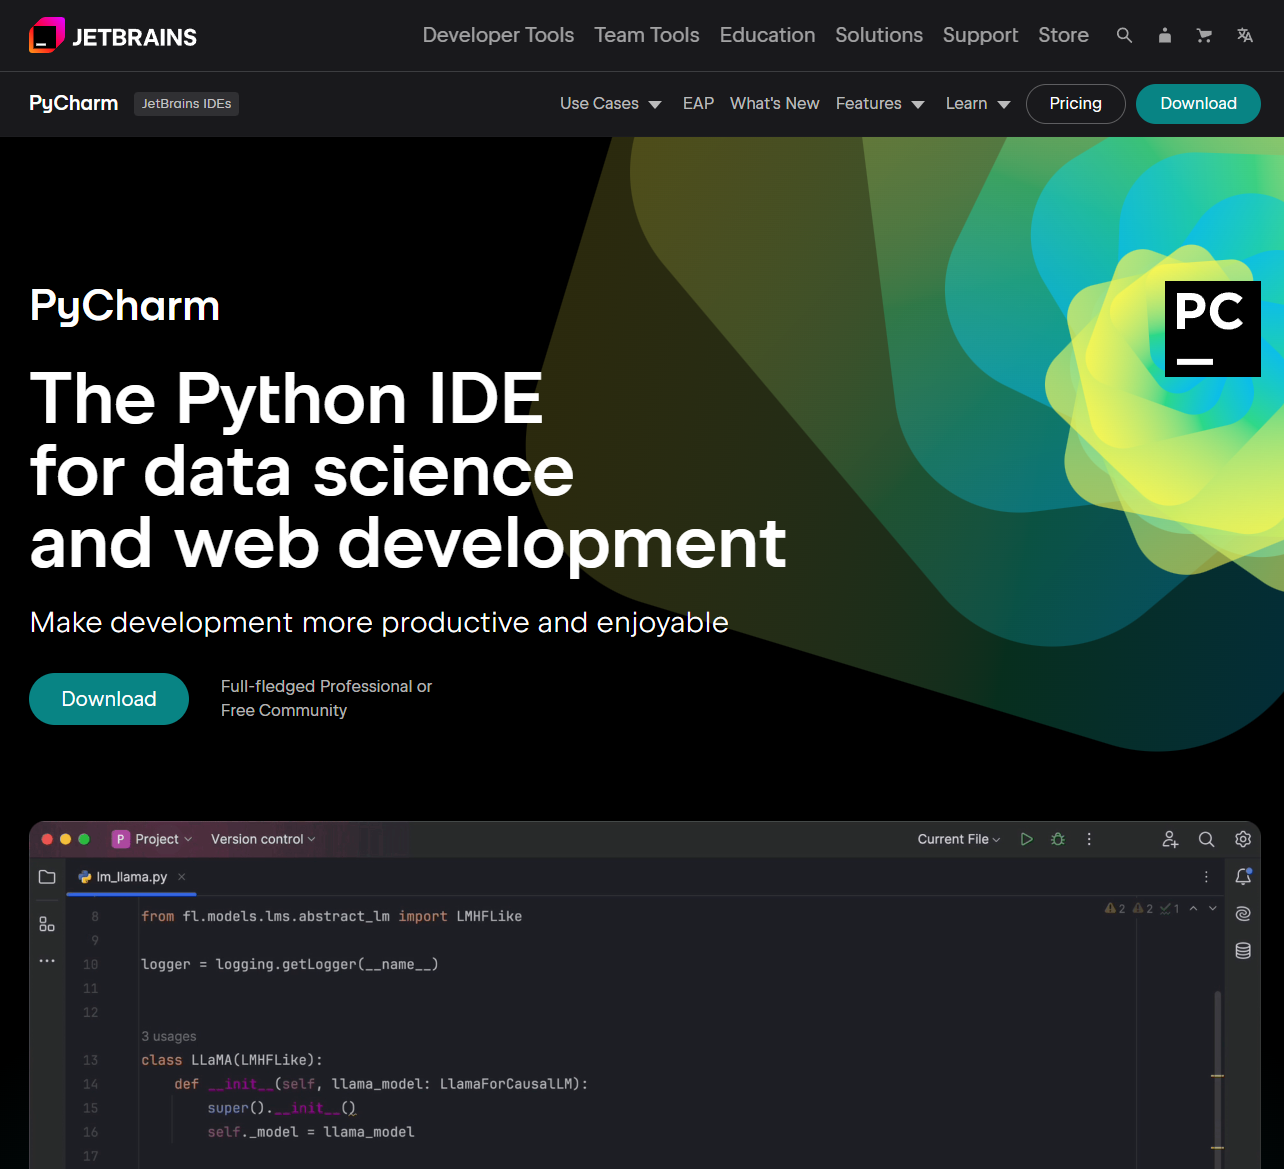Screen dimensions: 1284x1169
Task: Click line number 13 in the editor gutter
Action: pyautogui.click(x=91, y=1060)
